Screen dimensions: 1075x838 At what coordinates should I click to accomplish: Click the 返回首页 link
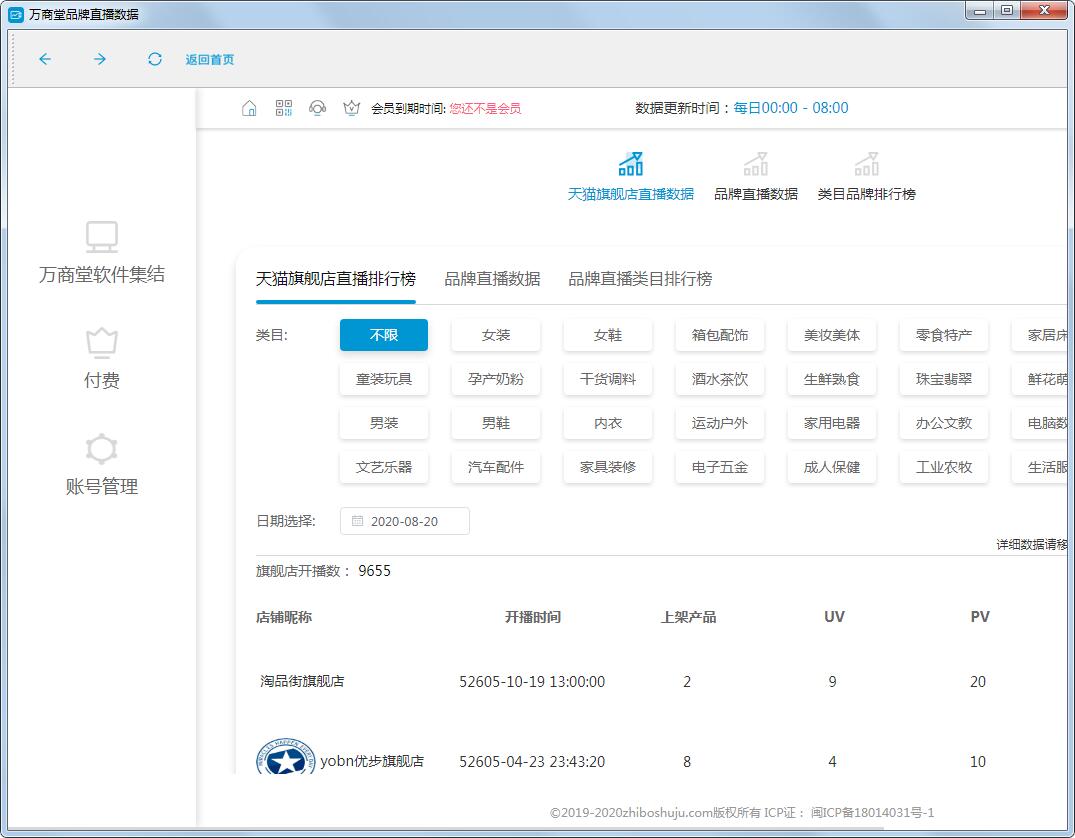tap(210, 60)
